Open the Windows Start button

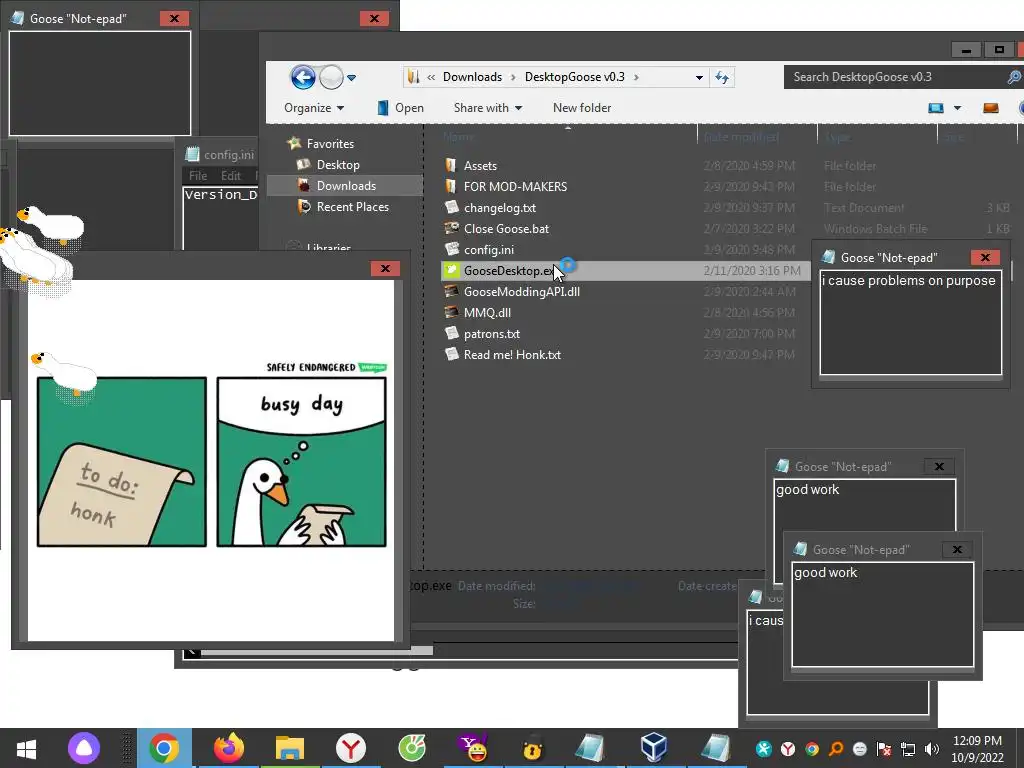point(27,748)
